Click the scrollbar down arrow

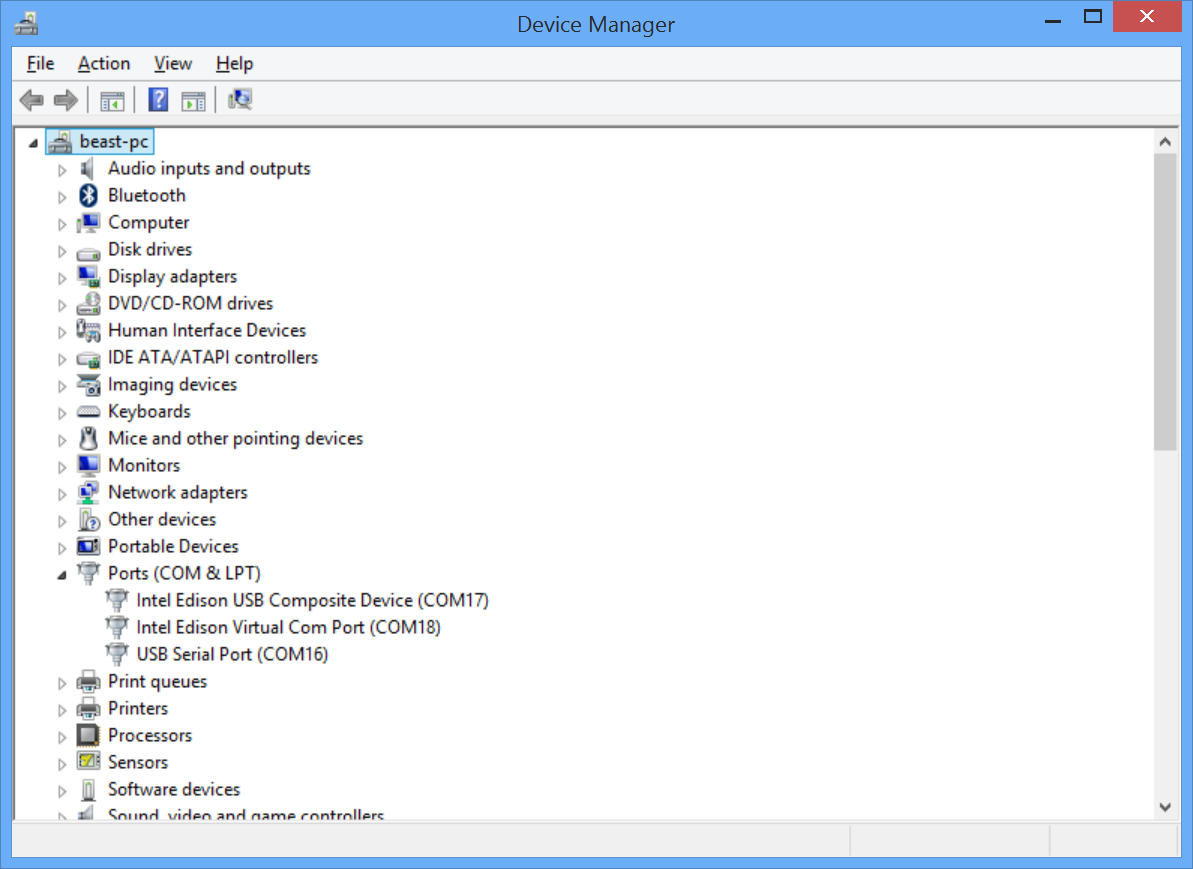[1165, 807]
